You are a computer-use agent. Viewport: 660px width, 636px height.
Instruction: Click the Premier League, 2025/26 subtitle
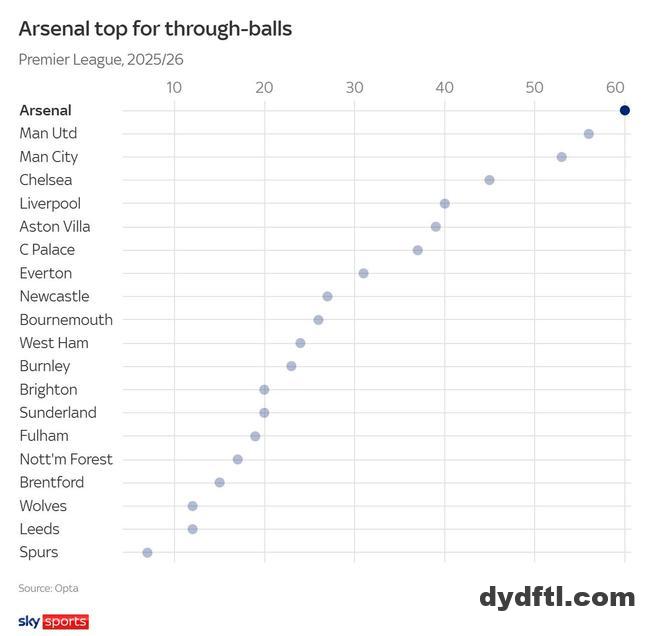coord(101,60)
